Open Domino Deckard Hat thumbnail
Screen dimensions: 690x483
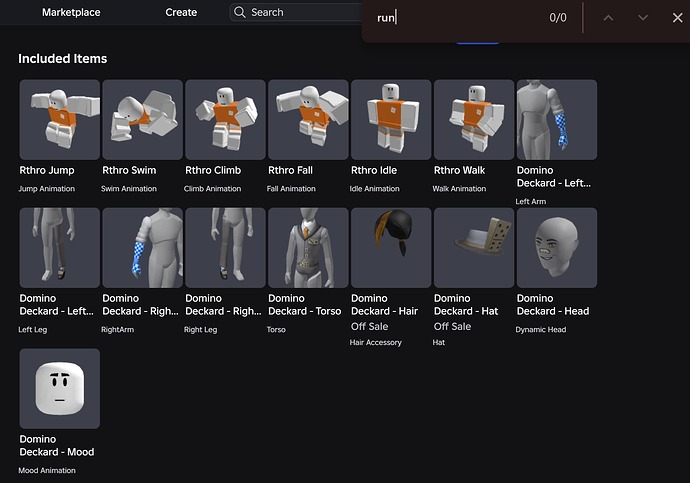(474, 248)
